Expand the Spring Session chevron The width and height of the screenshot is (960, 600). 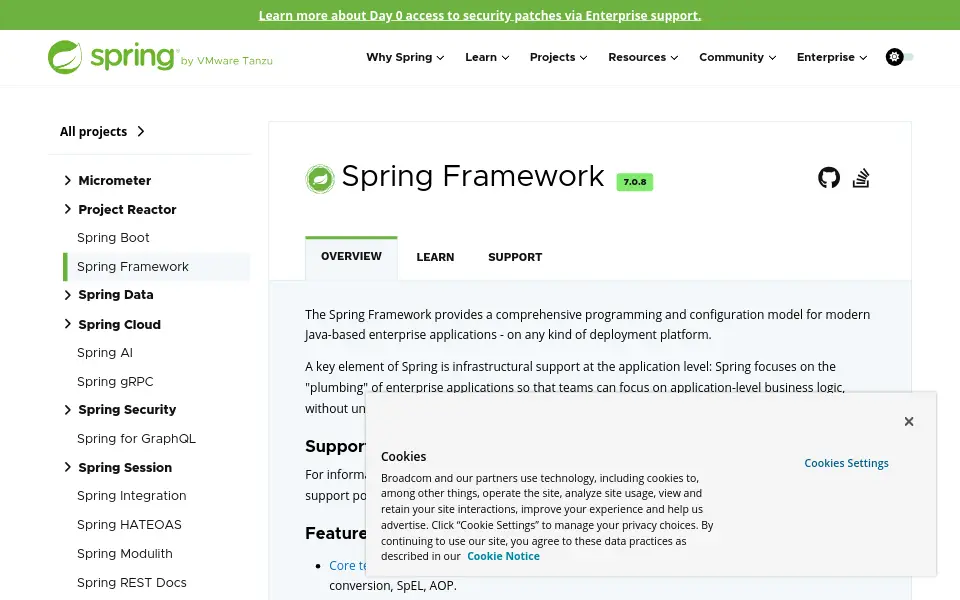67,467
